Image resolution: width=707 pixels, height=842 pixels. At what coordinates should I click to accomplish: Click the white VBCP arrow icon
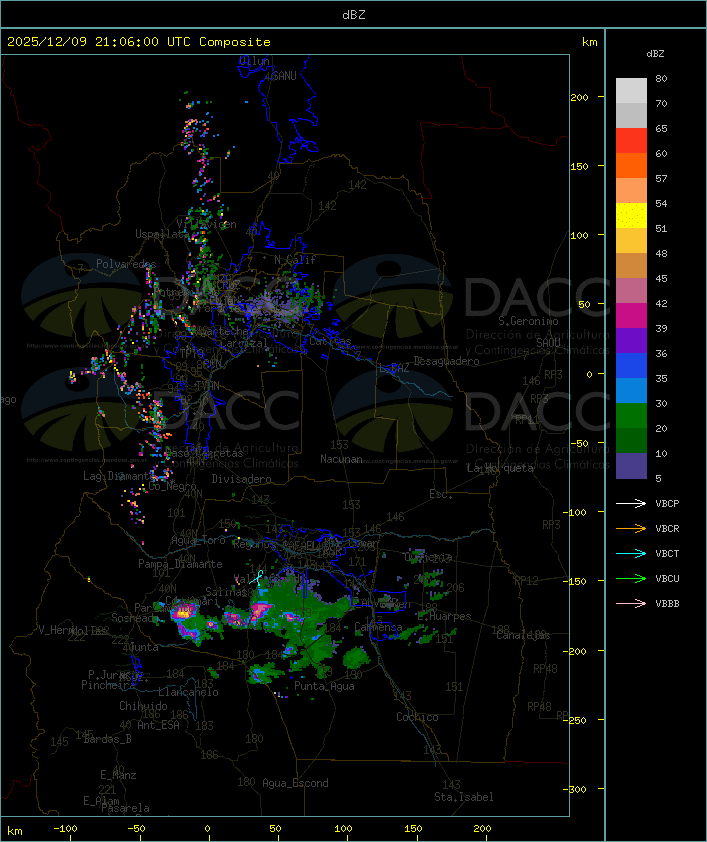(x=631, y=503)
